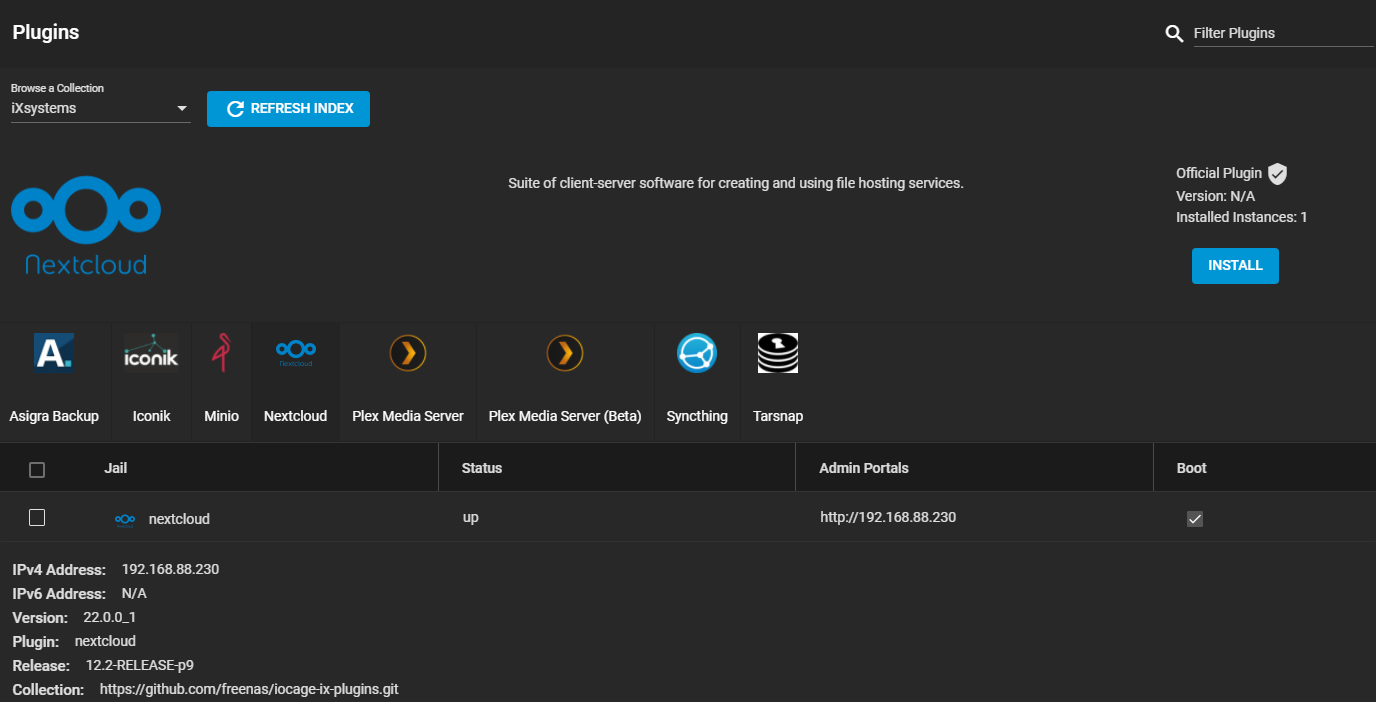Click the search magnifier icon

(1175, 33)
